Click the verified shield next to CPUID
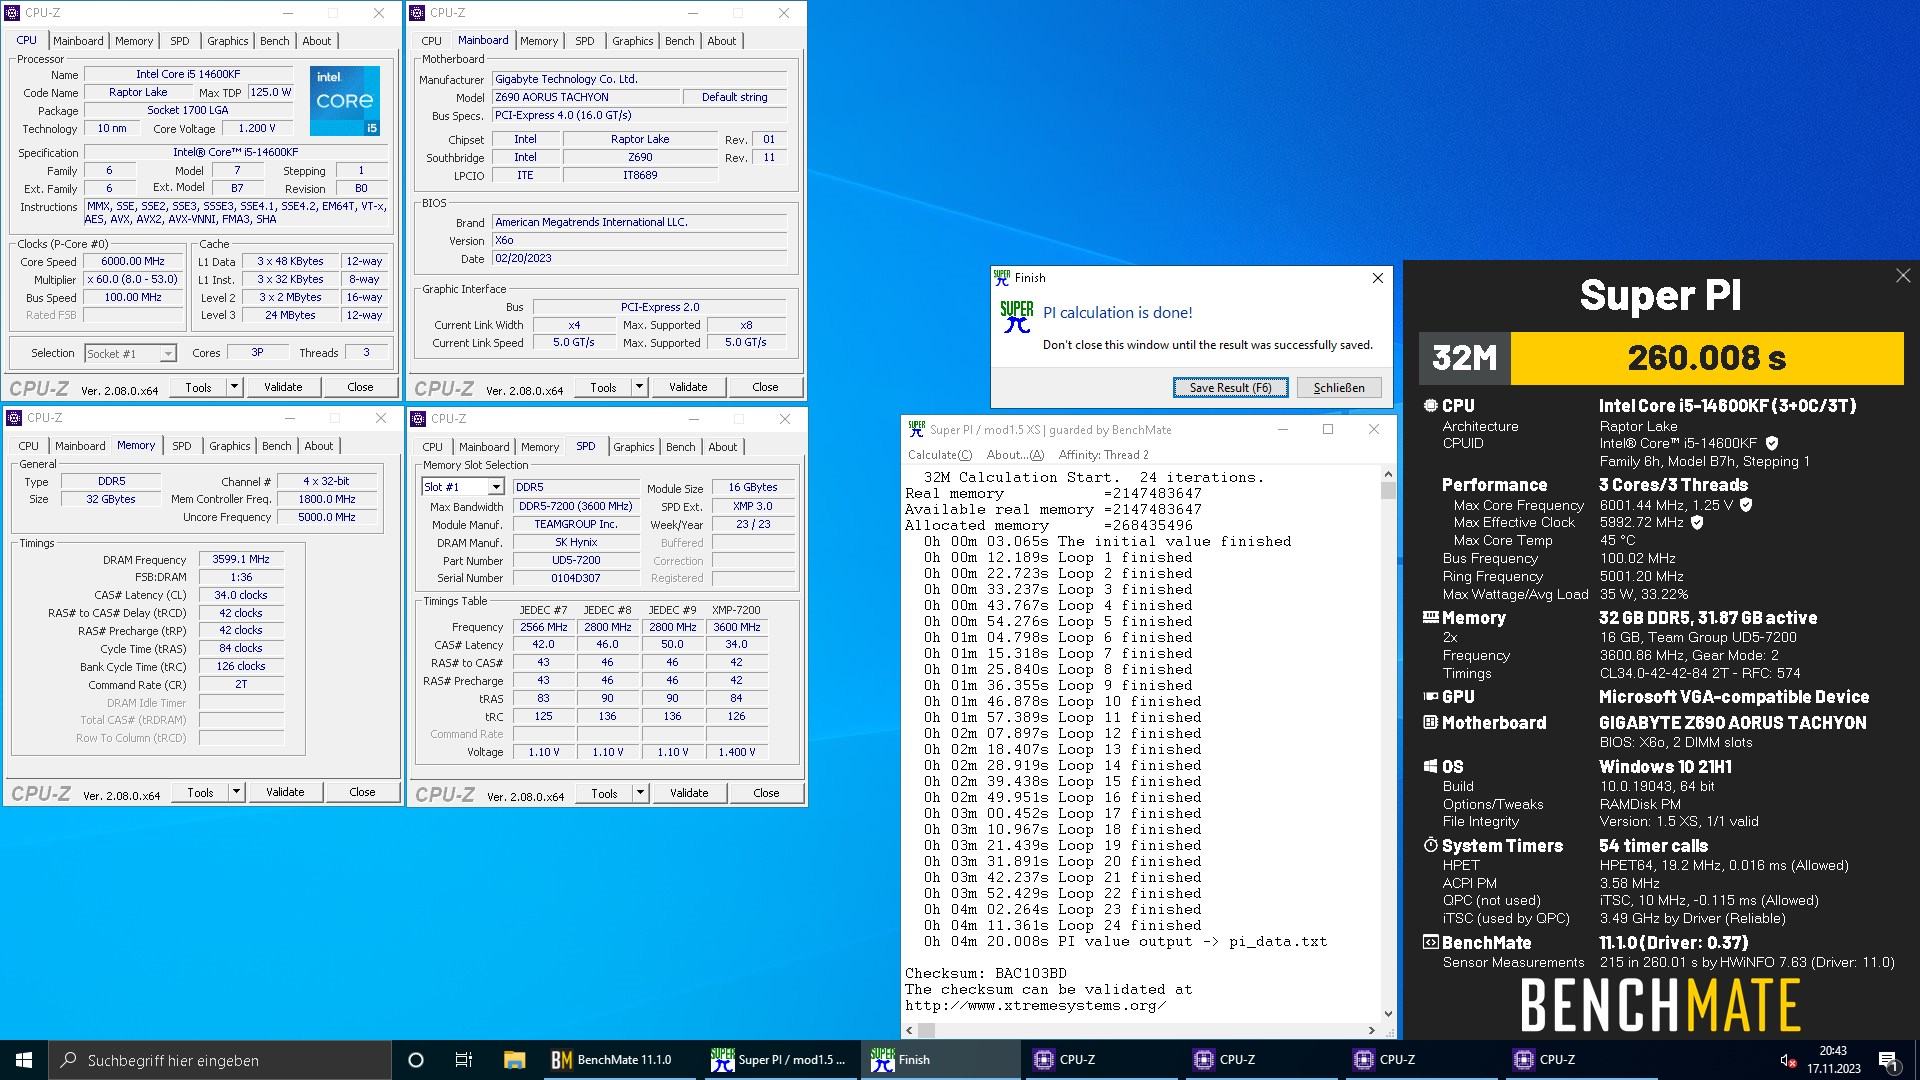This screenshot has width=1920, height=1080. [1772, 443]
